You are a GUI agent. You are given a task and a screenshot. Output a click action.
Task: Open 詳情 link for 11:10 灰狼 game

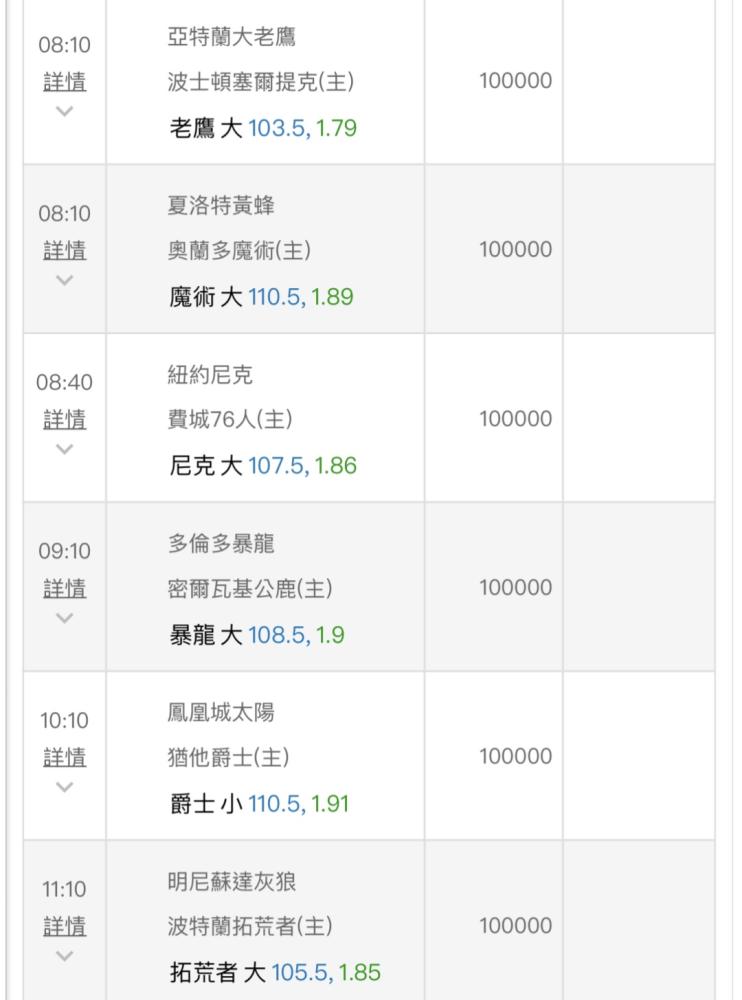64,926
